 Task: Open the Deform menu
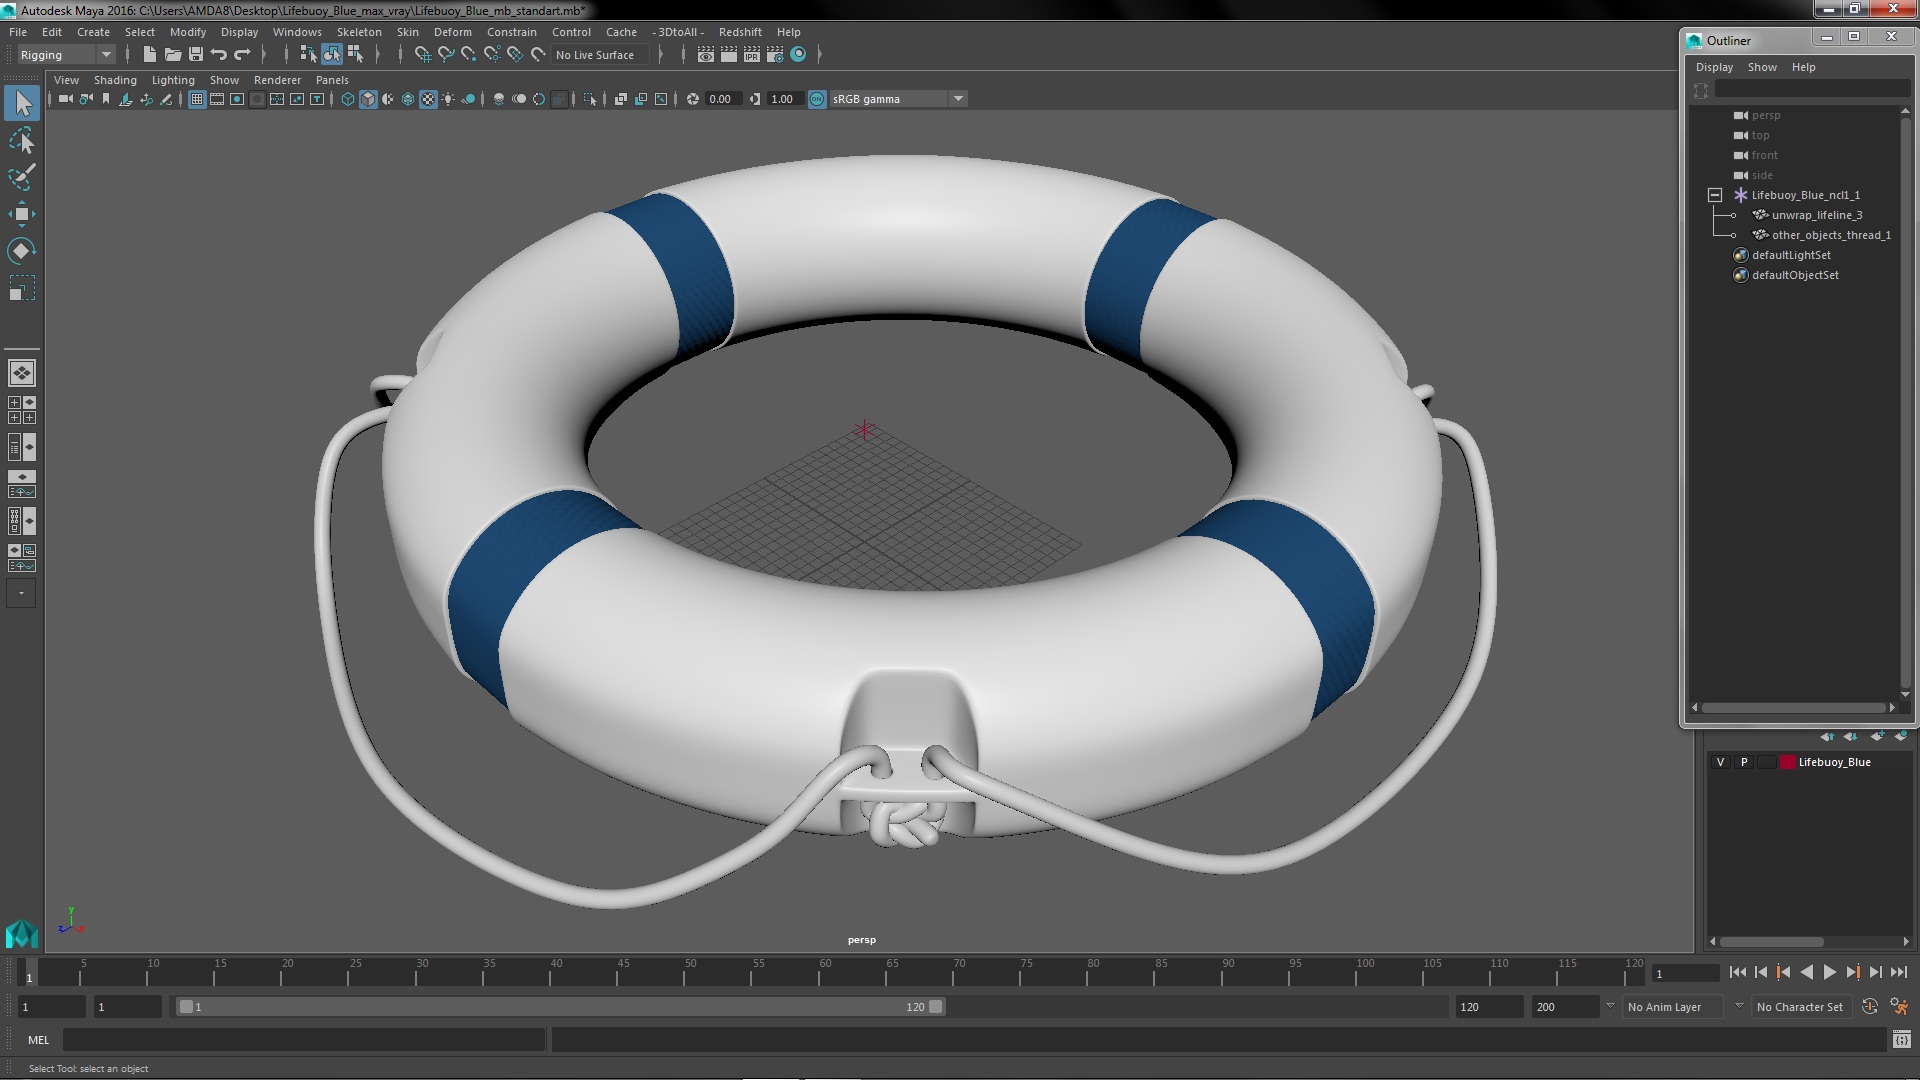[x=452, y=32]
